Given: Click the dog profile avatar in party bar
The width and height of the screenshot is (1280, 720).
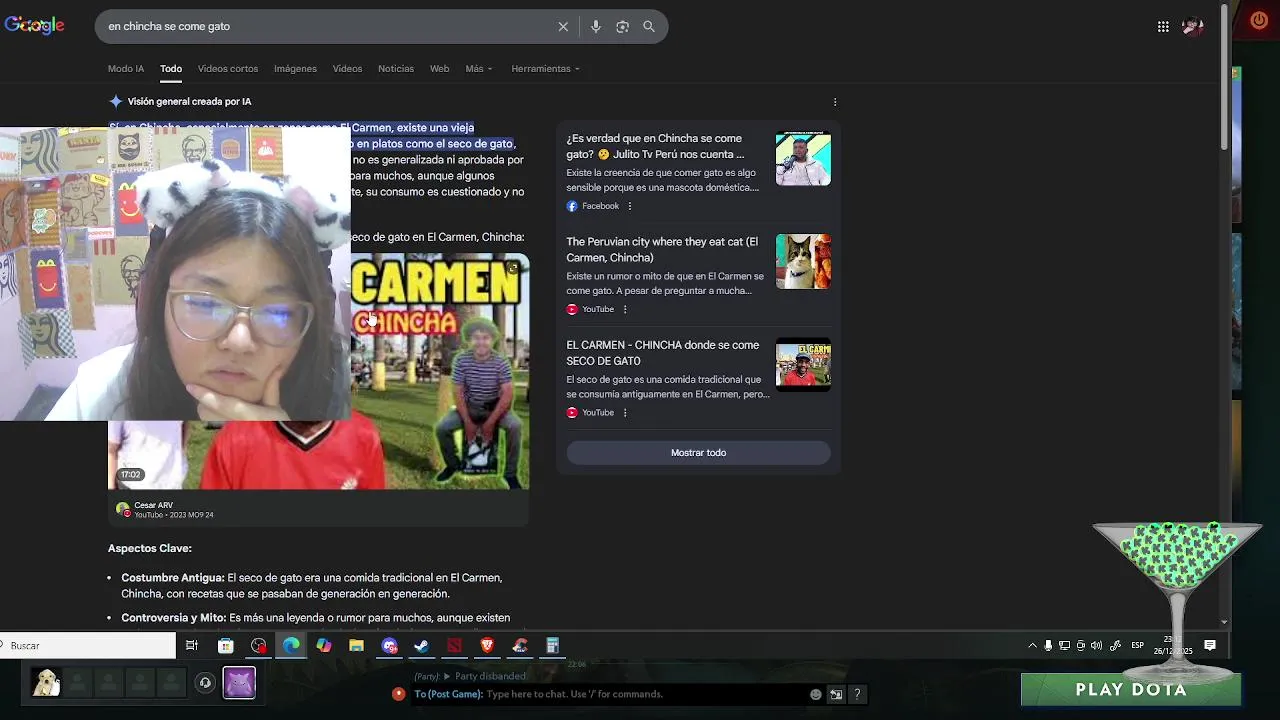Looking at the screenshot, I should click(x=45, y=683).
